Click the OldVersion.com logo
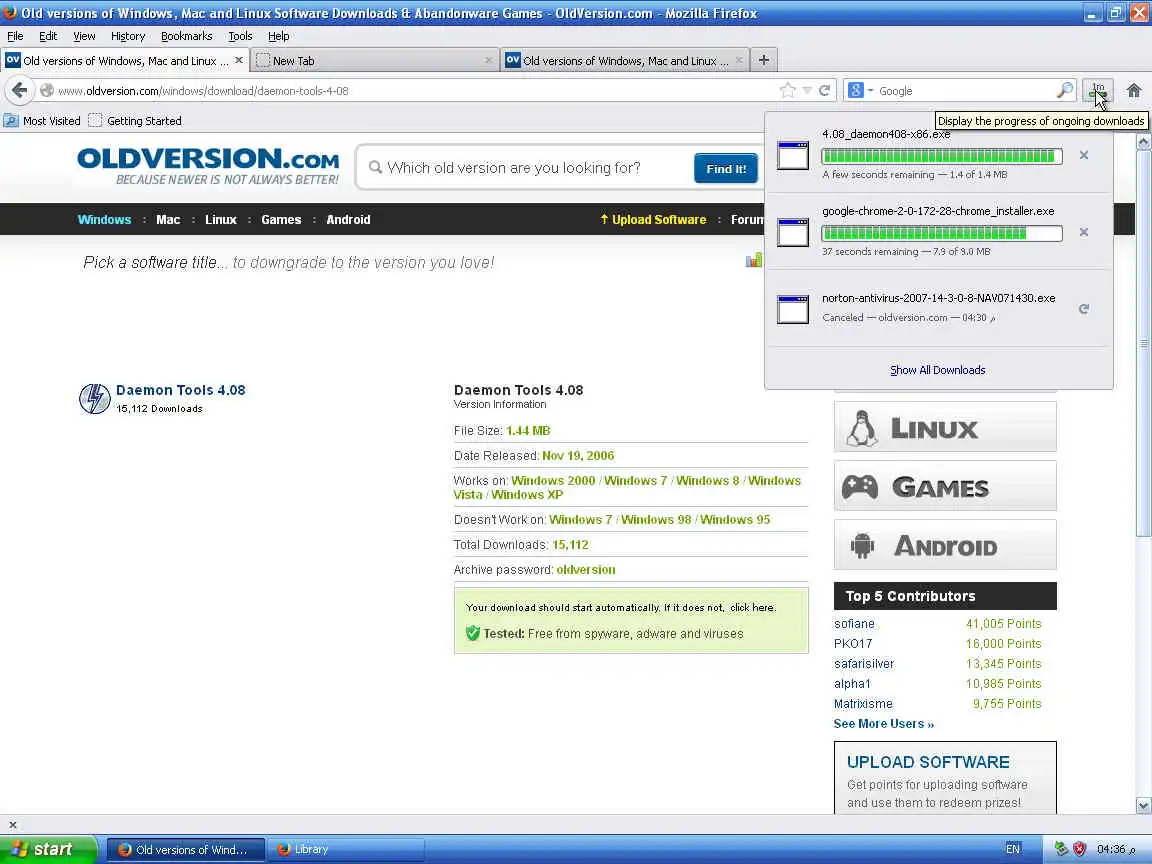This screenshot has height=864, width=1152. click(208, 166)
